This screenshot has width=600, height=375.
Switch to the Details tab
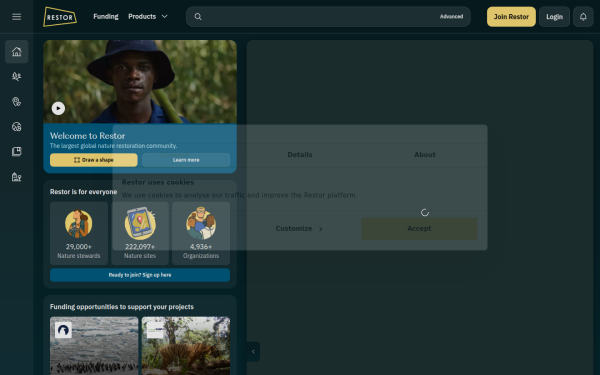coord(300,155)
